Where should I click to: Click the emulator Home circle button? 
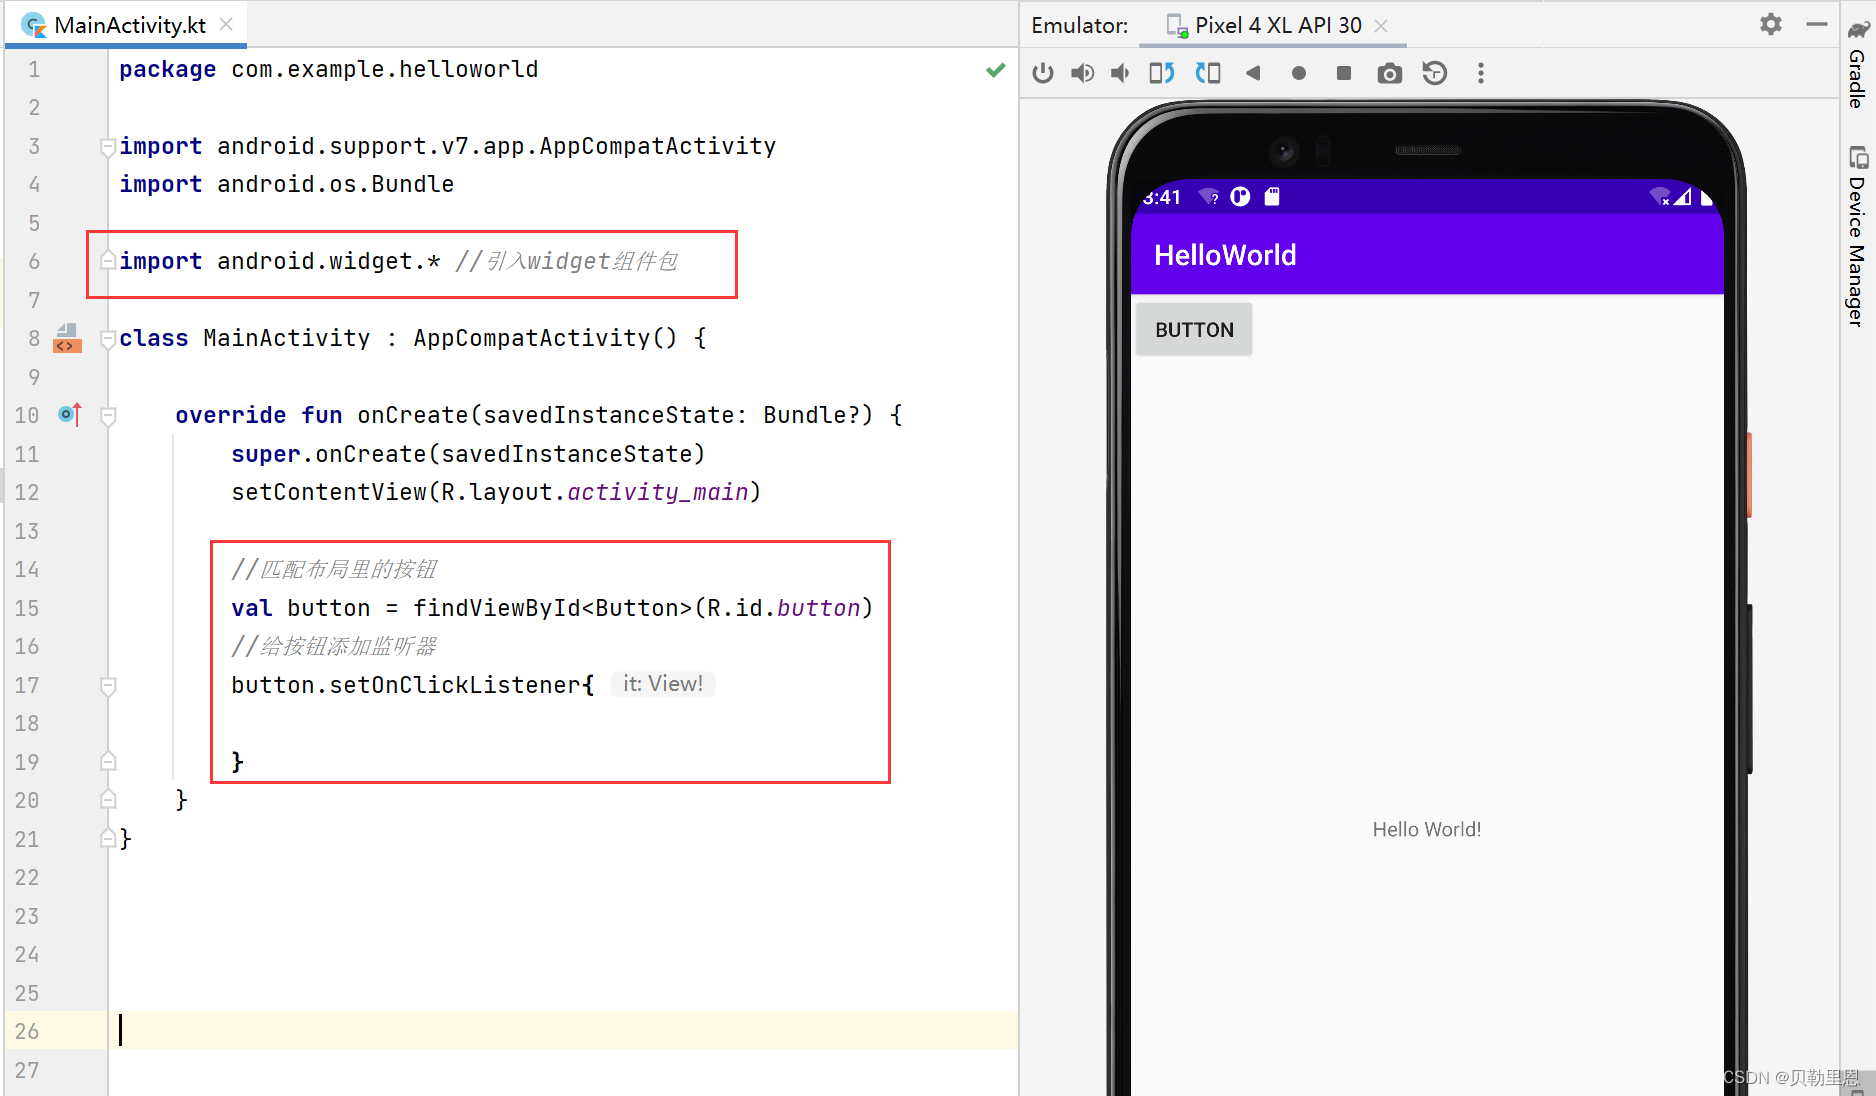[x=1298, y=73]
